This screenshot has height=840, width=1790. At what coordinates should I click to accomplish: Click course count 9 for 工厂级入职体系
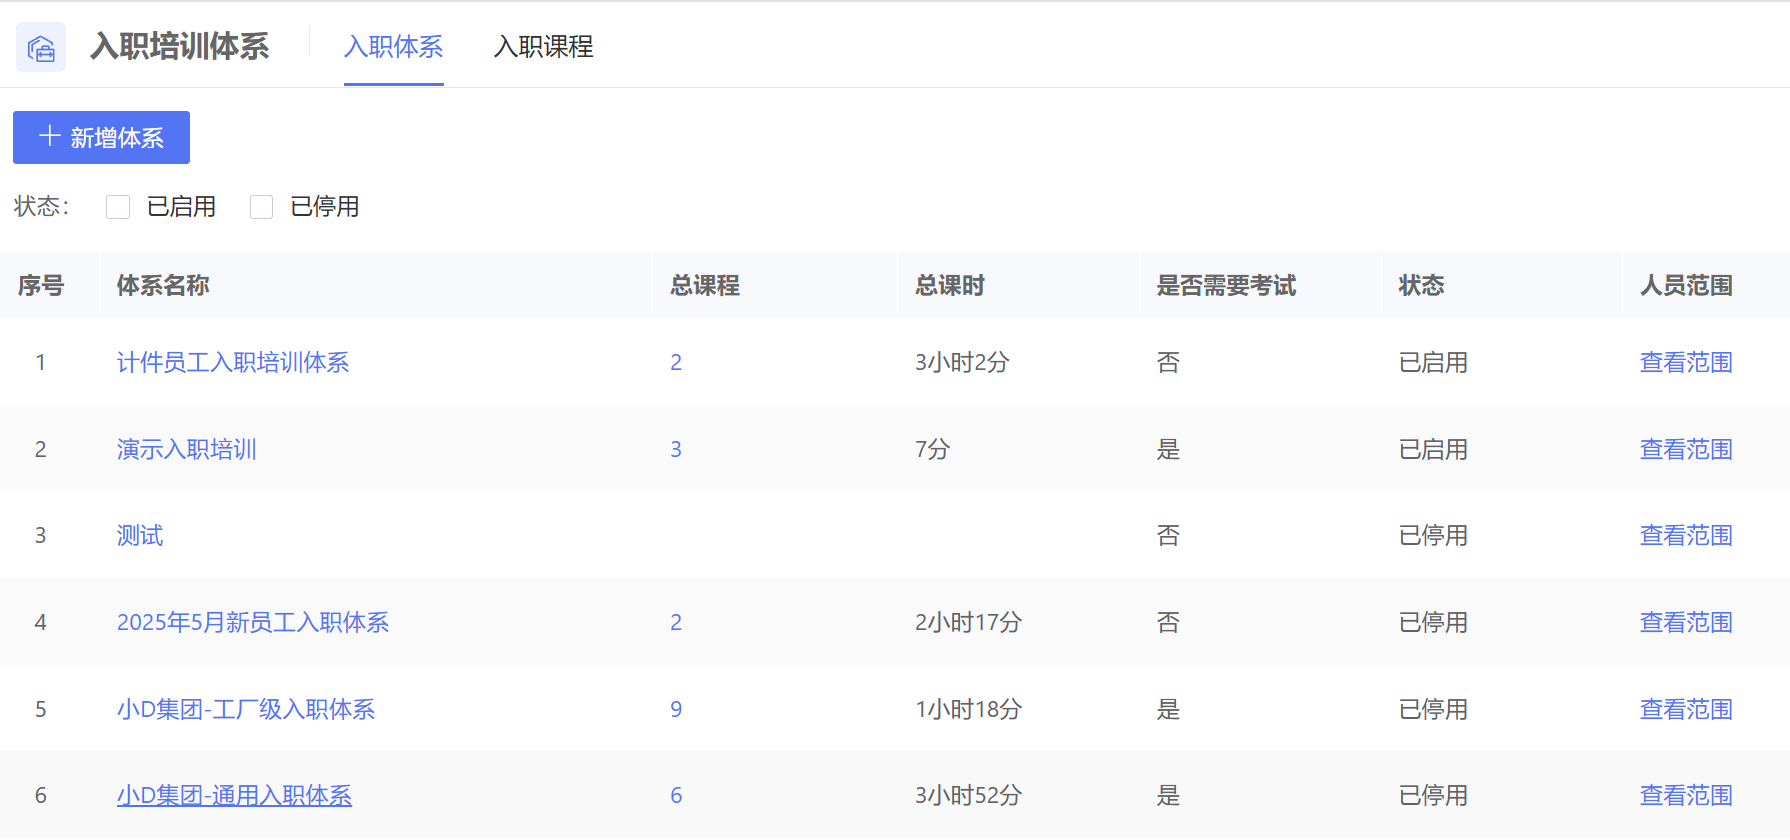pos(676,709)
